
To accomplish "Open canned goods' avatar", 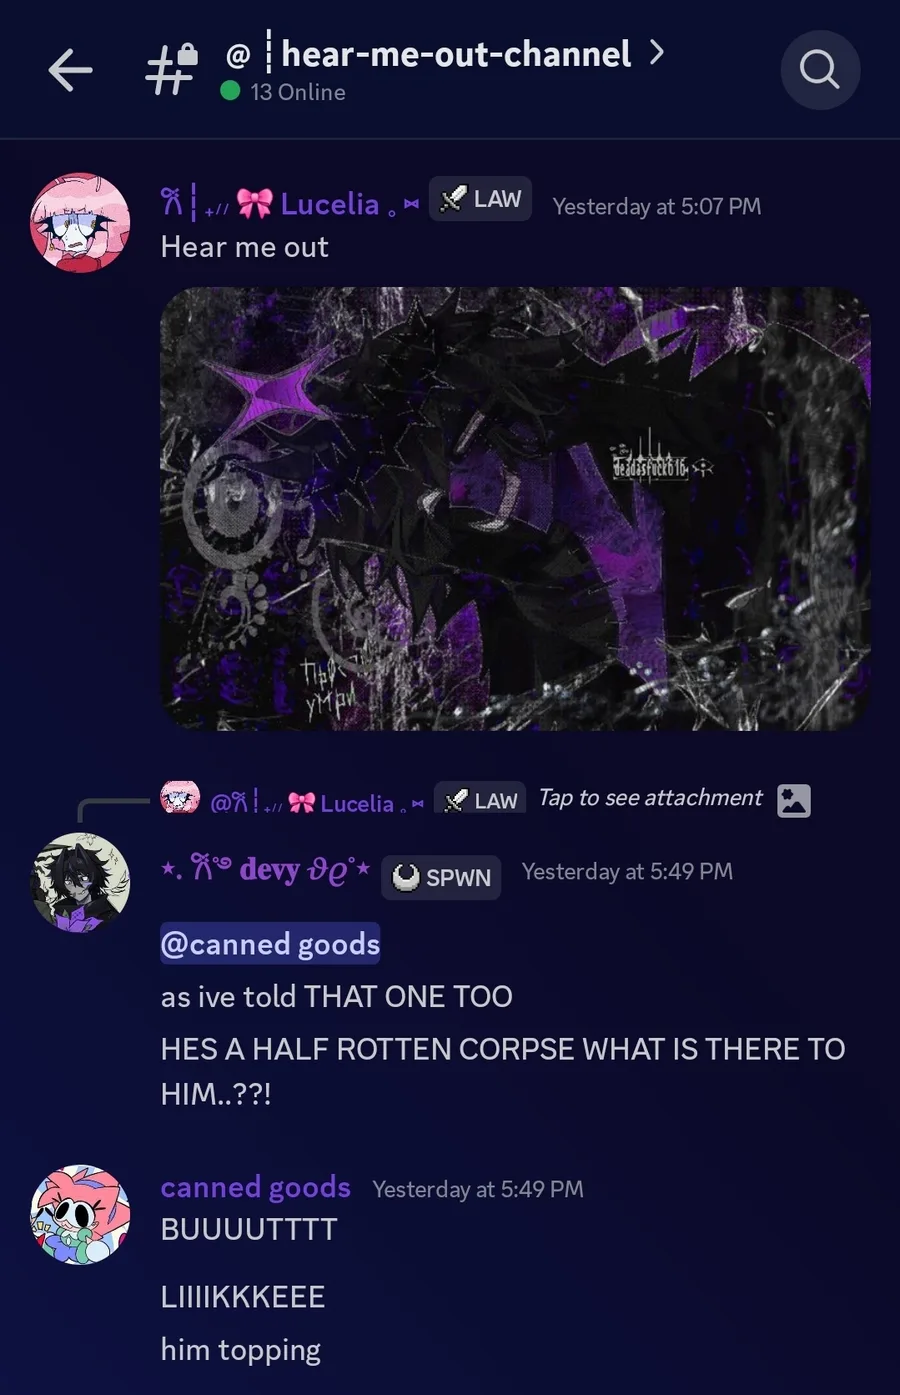I will [80, 1214].
